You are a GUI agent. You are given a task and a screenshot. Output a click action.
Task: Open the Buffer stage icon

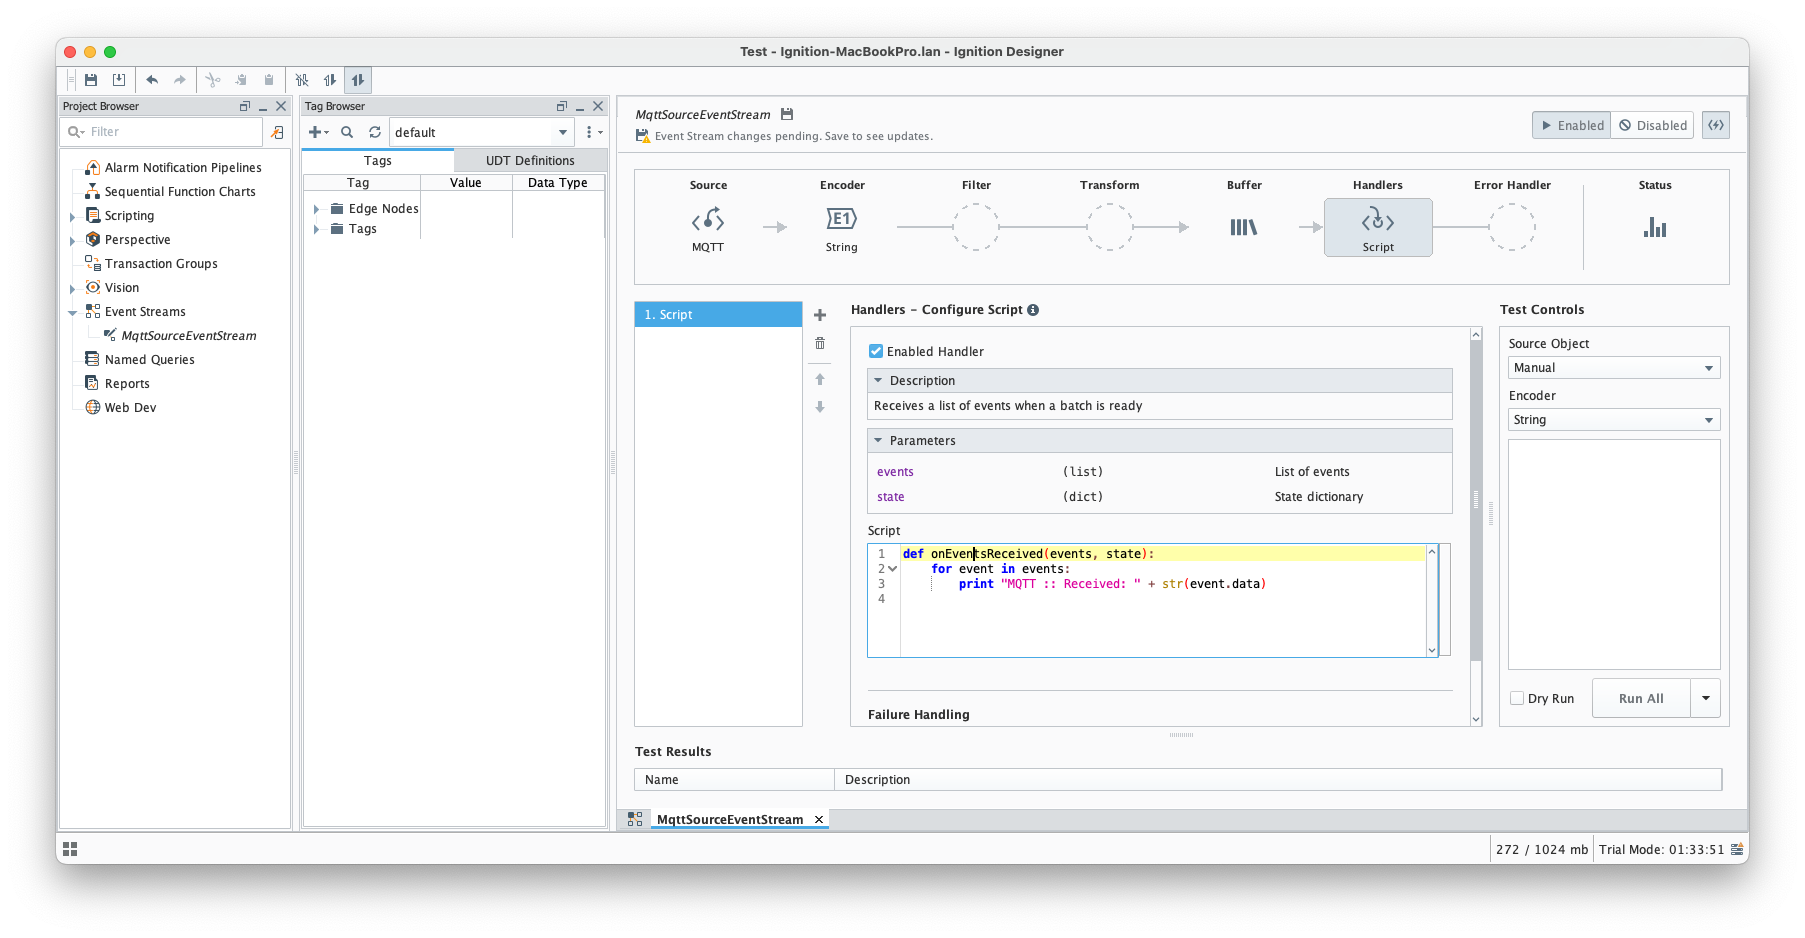click(1244, 228)
